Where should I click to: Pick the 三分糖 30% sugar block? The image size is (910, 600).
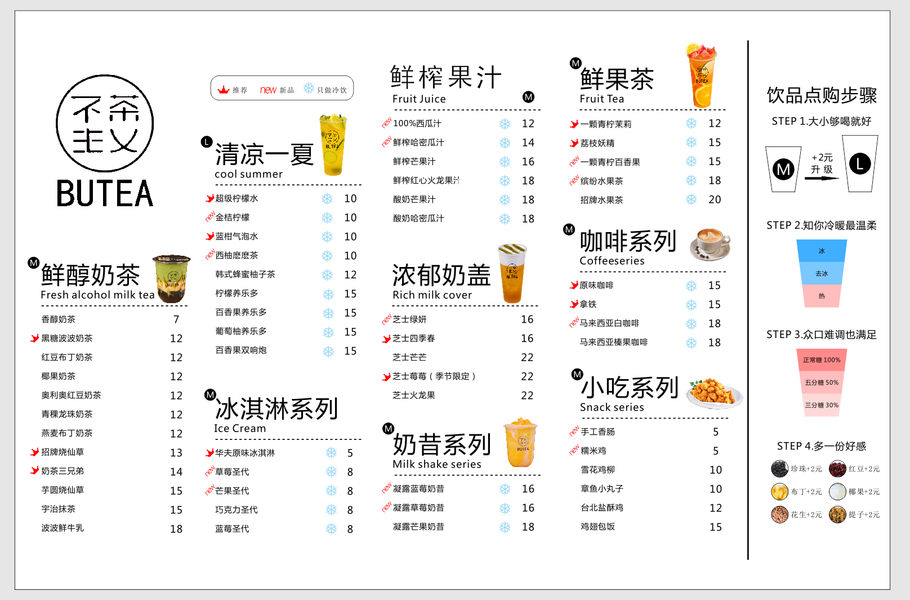821,405
